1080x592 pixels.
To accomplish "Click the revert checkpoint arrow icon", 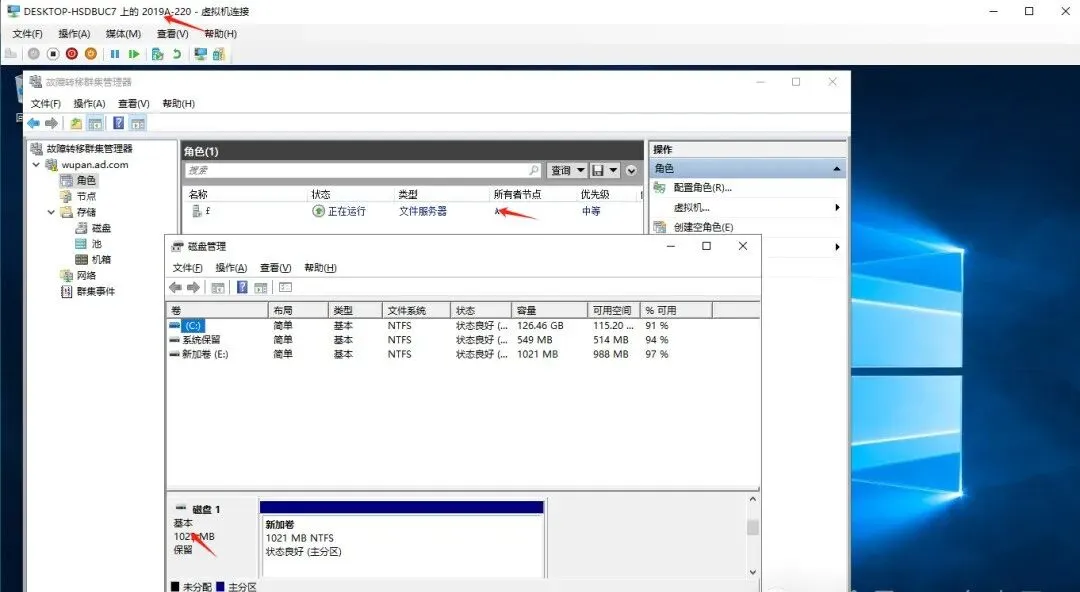I will coord(177,54).
